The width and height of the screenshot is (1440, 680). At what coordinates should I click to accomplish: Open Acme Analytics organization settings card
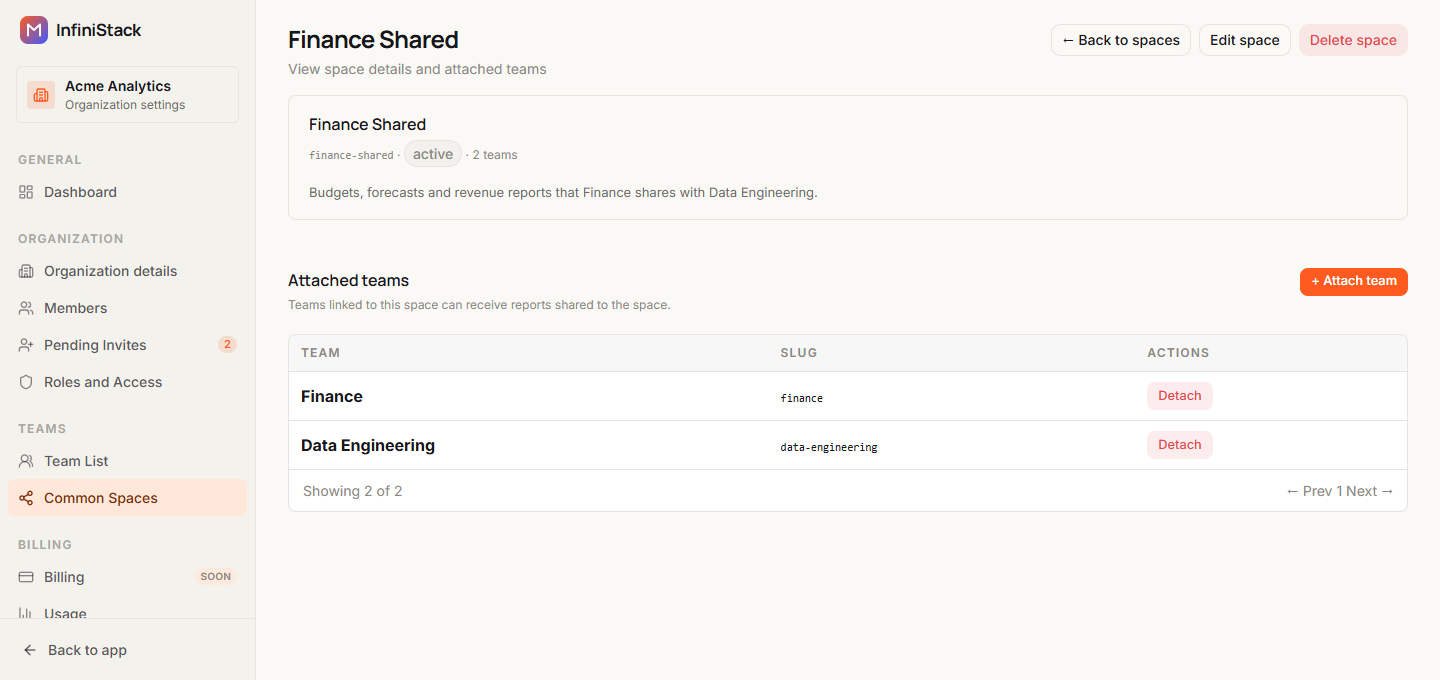[127, 95]
